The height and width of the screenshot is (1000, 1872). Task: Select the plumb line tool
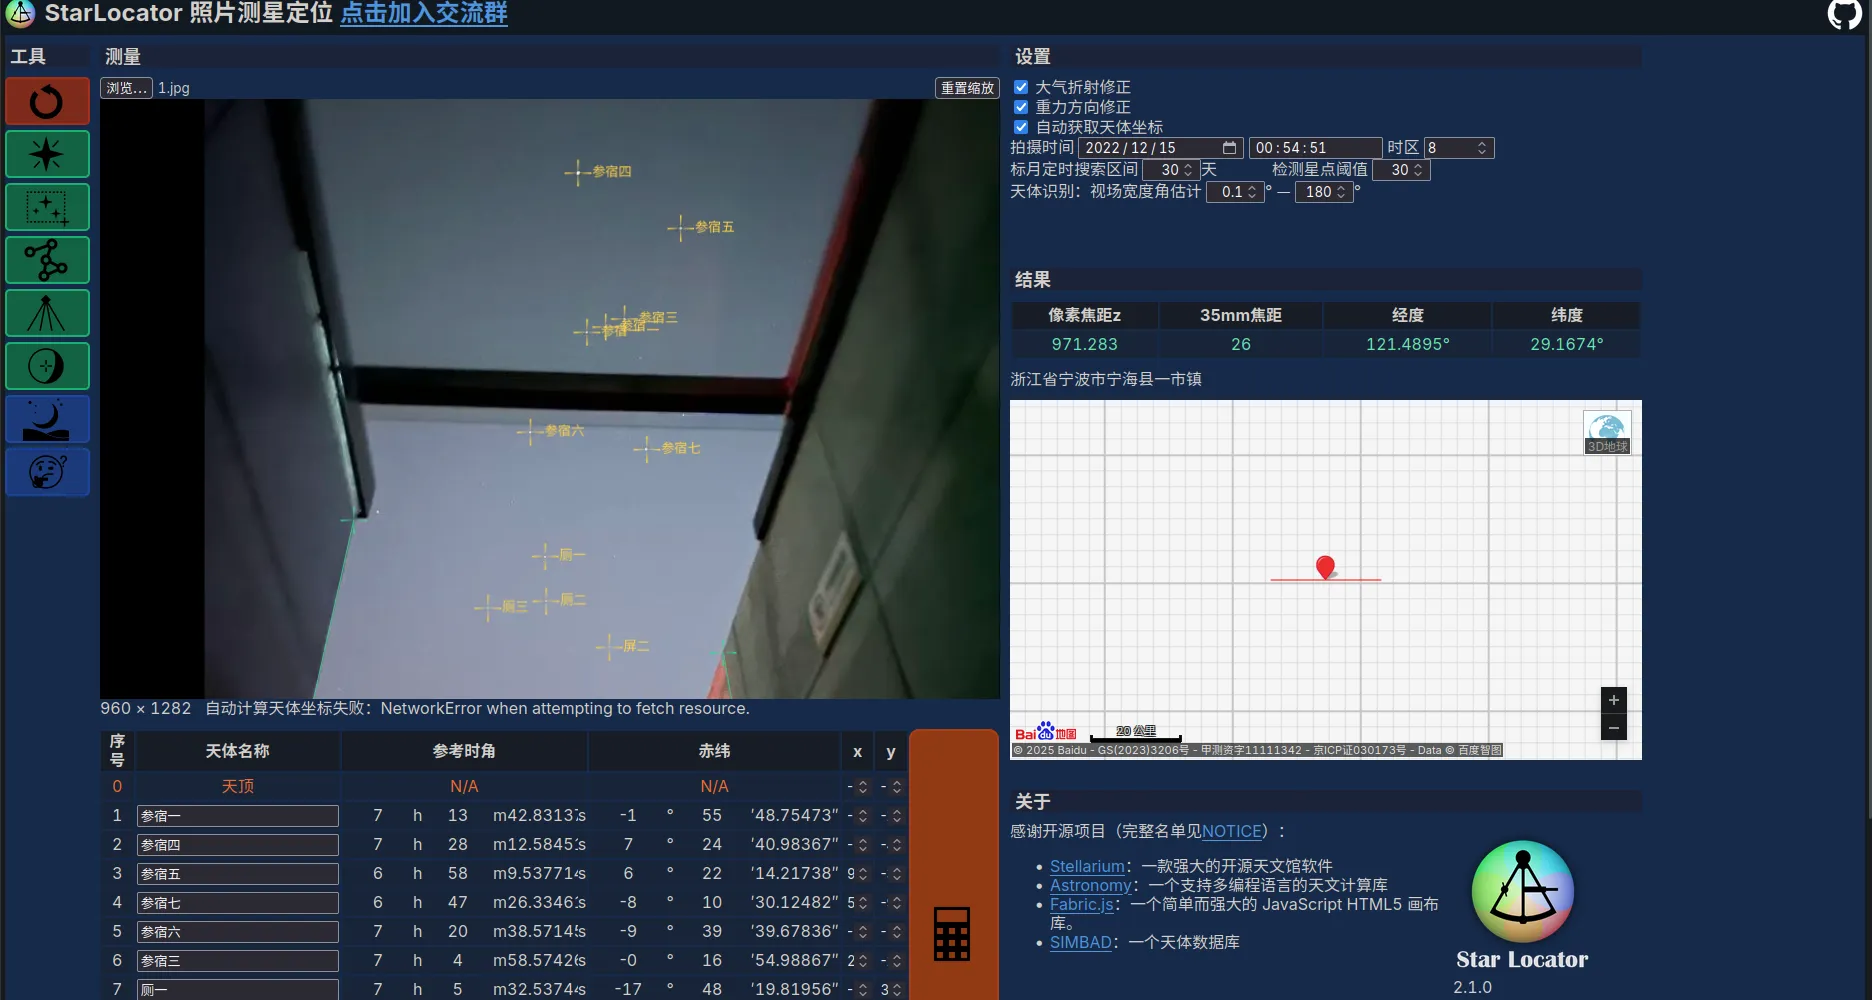(x=47, y=313)
